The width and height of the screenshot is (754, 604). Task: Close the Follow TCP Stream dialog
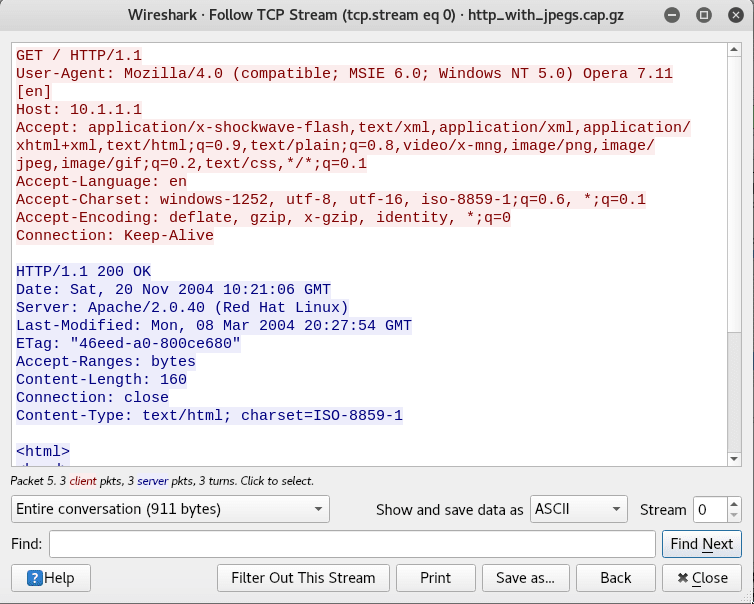click(702, 578)
